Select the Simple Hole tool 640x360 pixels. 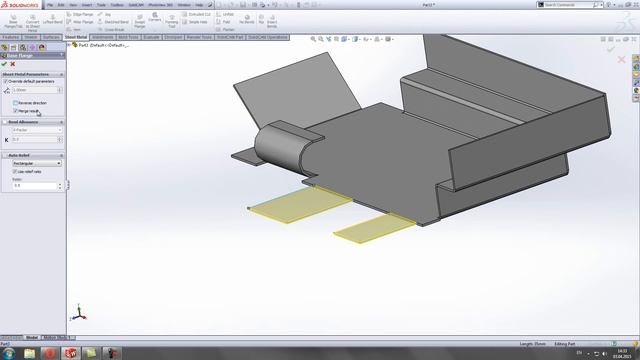194,22
